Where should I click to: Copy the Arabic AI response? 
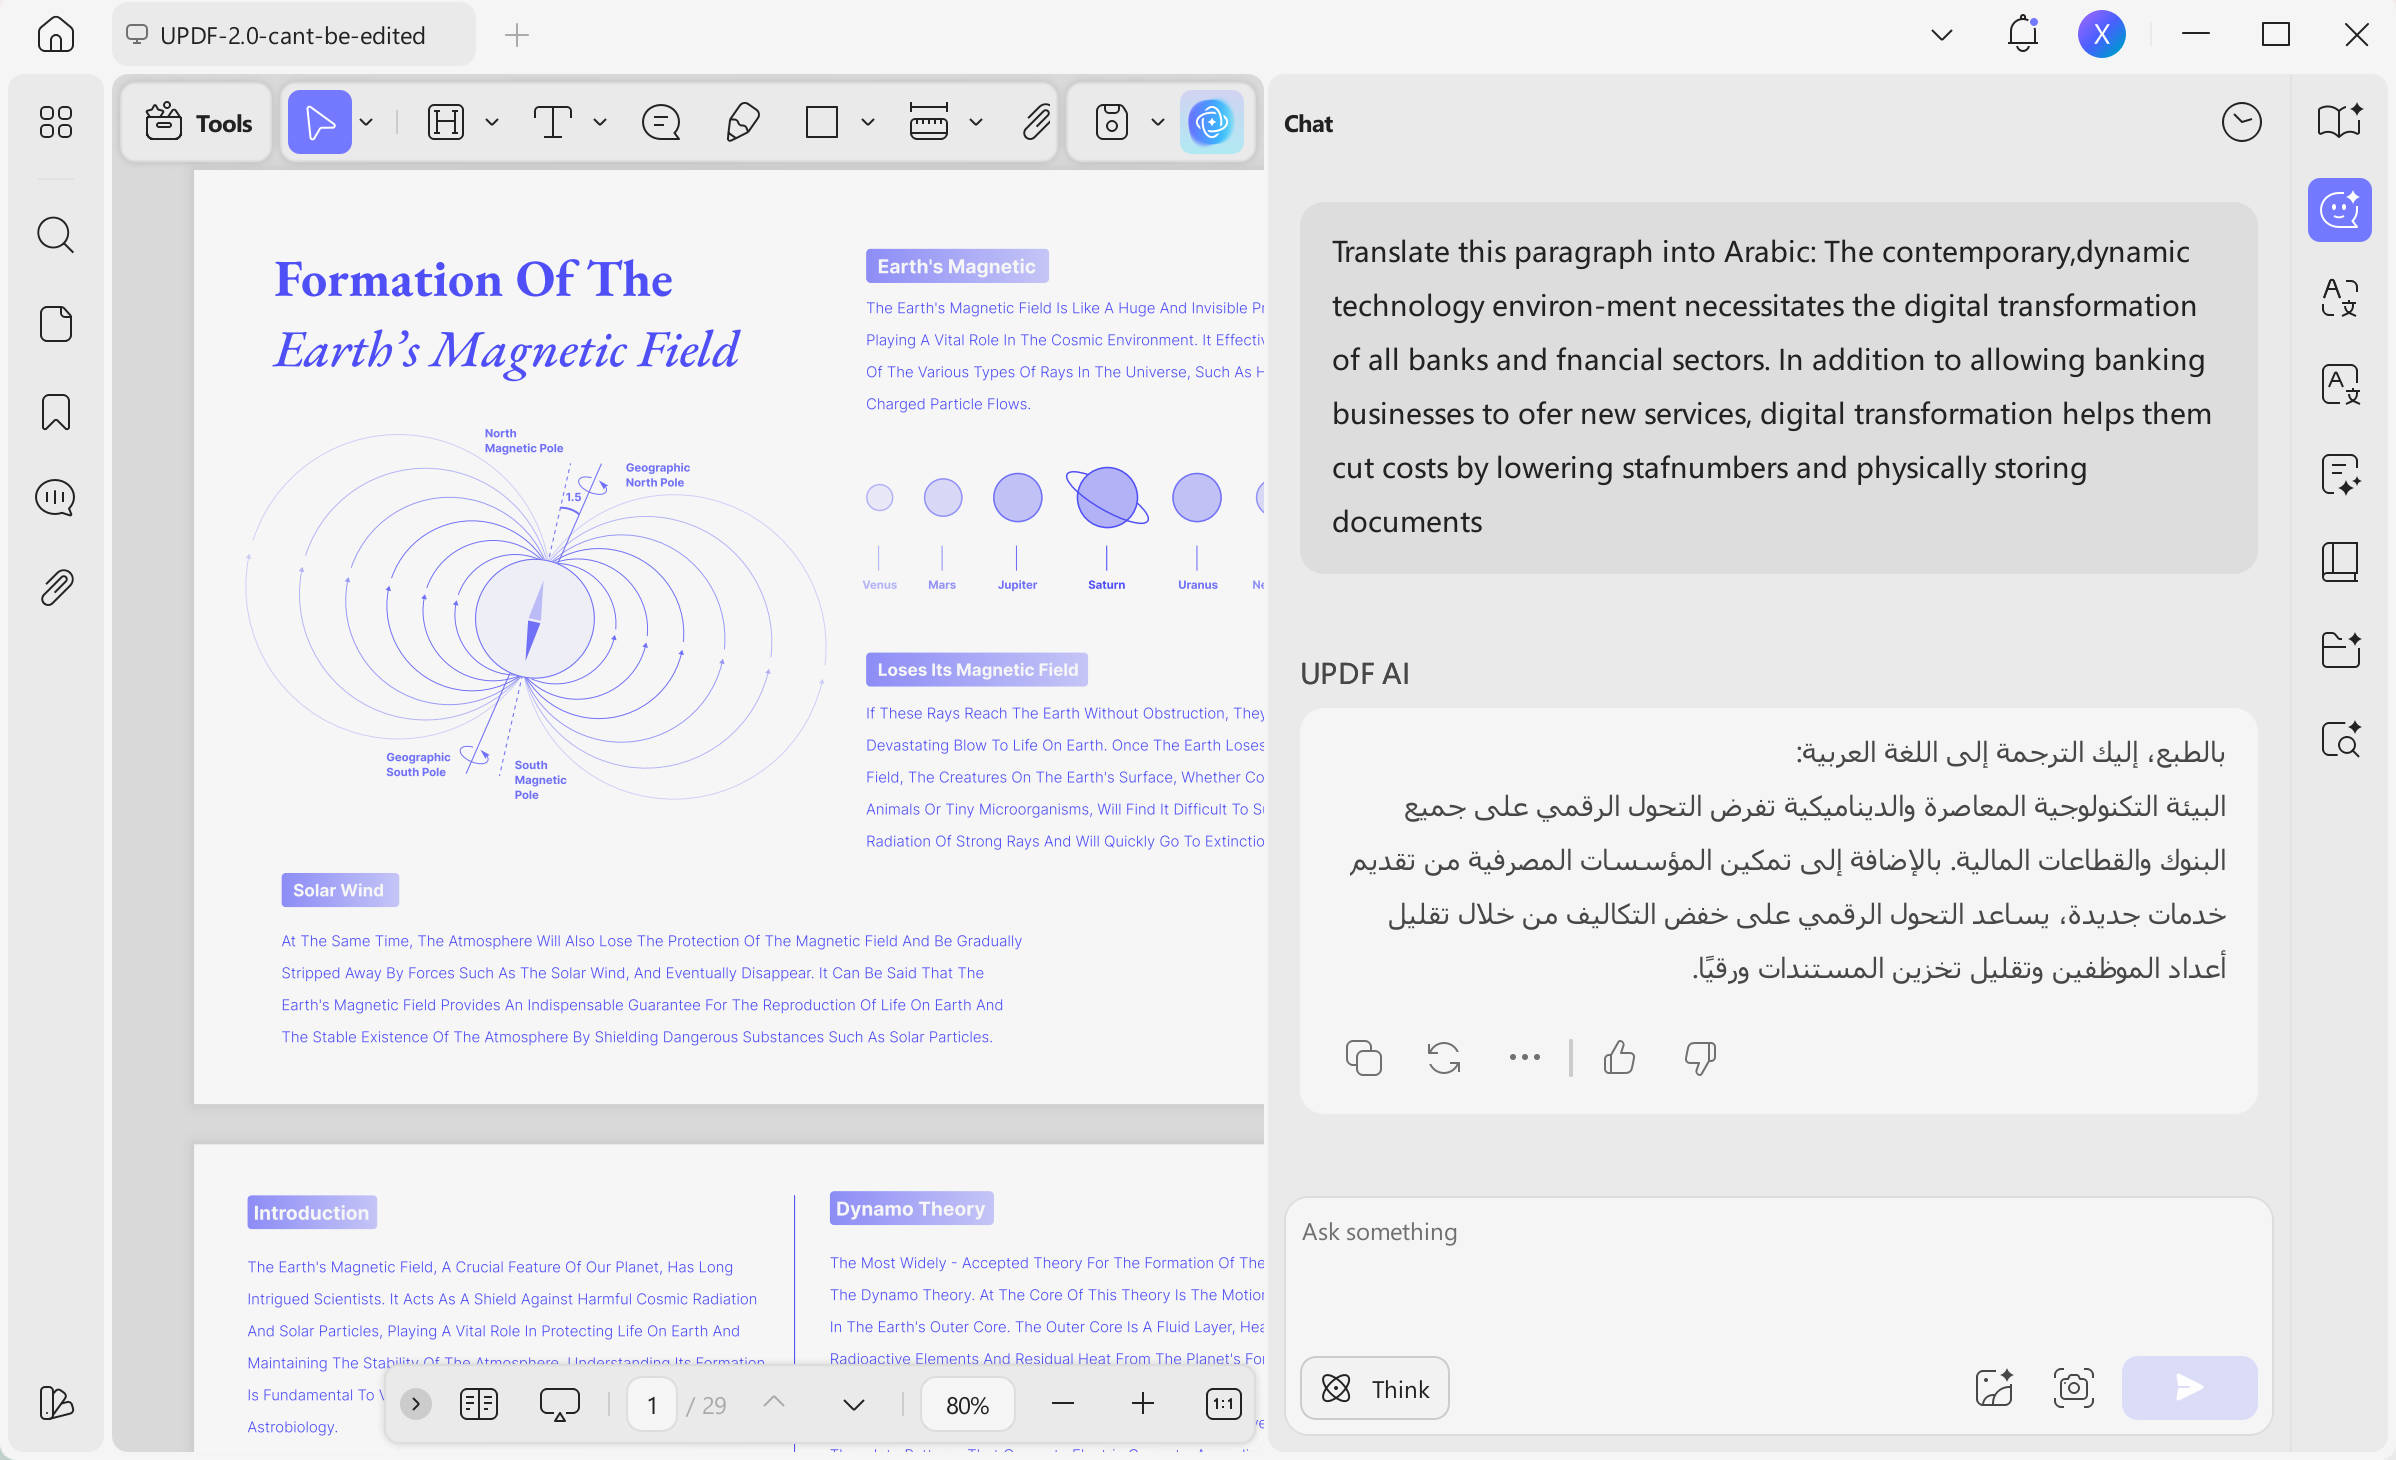(x=1364, y=1057)
